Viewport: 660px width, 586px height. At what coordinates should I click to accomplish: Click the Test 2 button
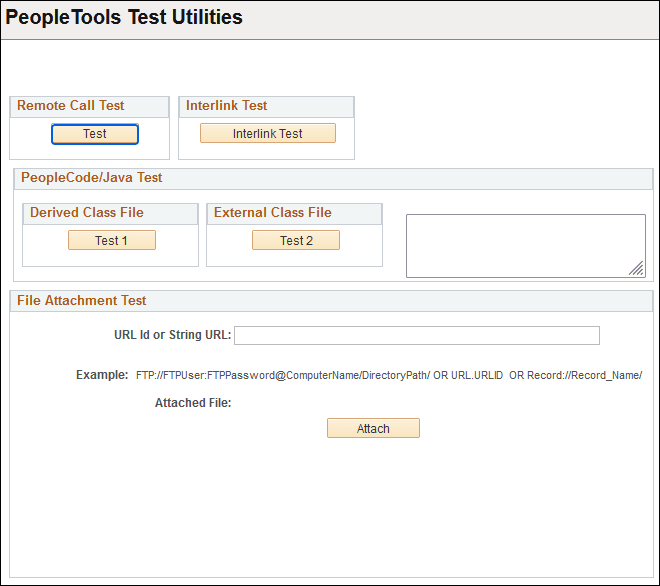click(x=296, y=240)
